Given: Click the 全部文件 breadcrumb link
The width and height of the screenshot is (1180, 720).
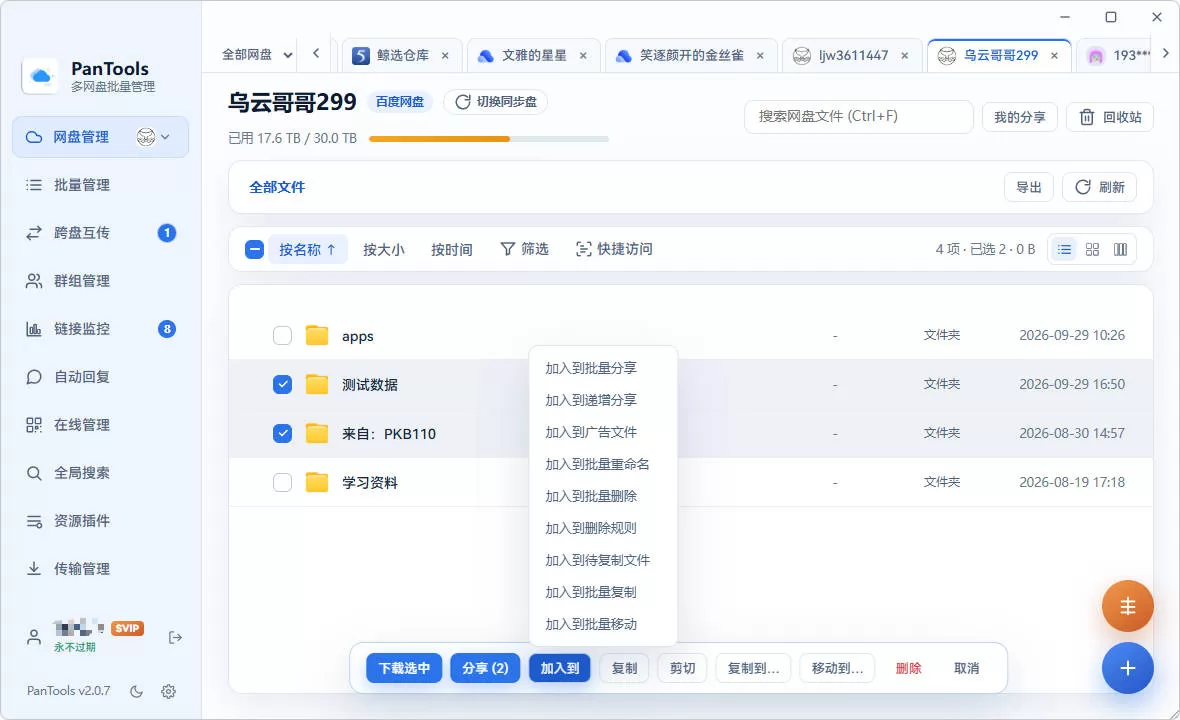Looking at the screenshot, I should click(x=277, y=187).
